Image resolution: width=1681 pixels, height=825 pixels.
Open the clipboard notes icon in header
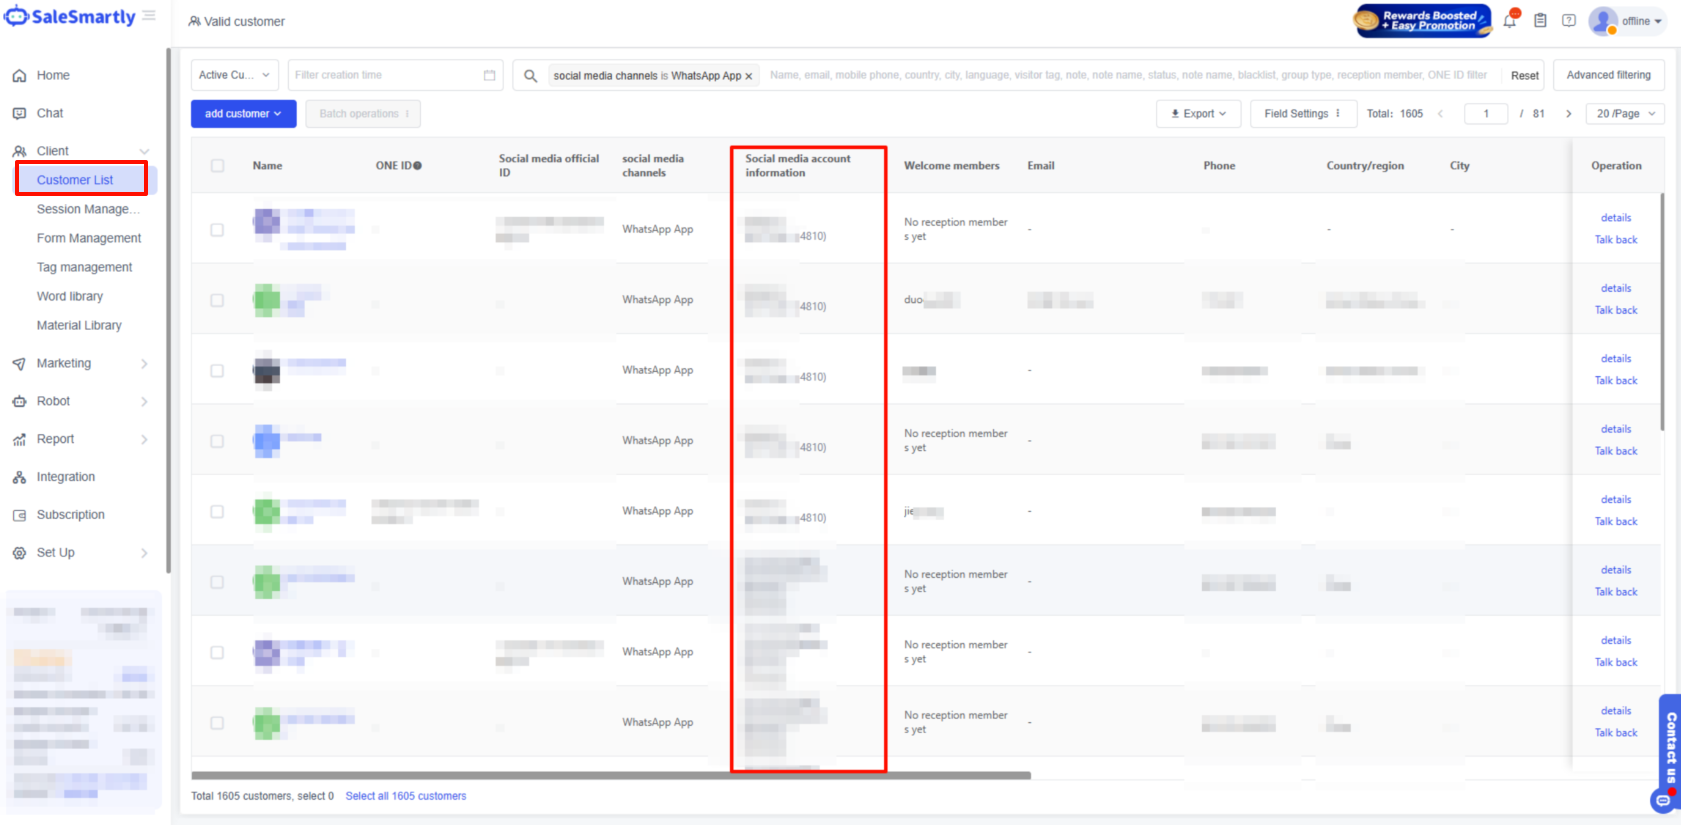click(1540, 21)
